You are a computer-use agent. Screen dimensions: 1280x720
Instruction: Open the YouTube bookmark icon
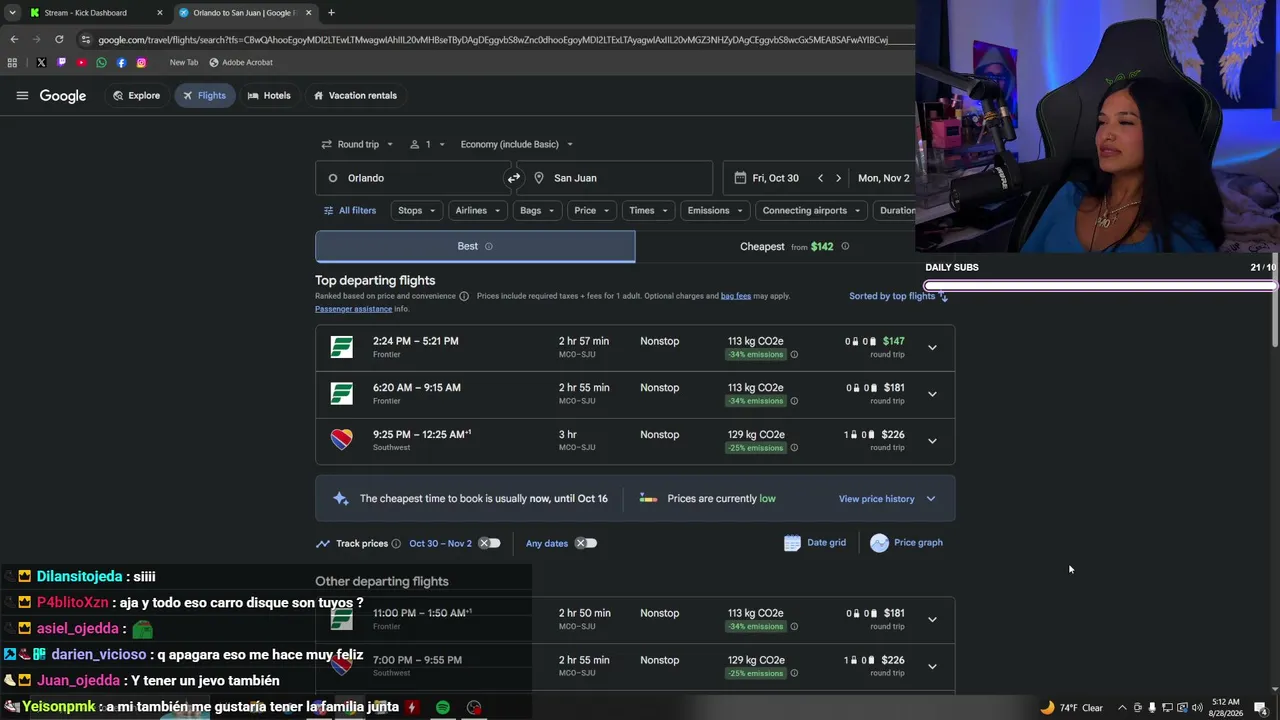[81, 62]
